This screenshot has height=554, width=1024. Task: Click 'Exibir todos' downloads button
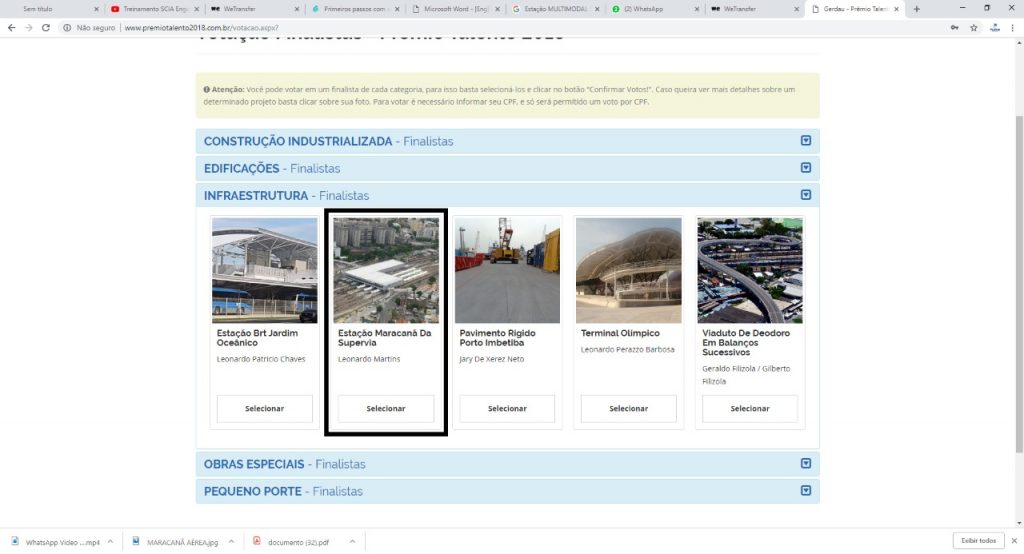978,541
